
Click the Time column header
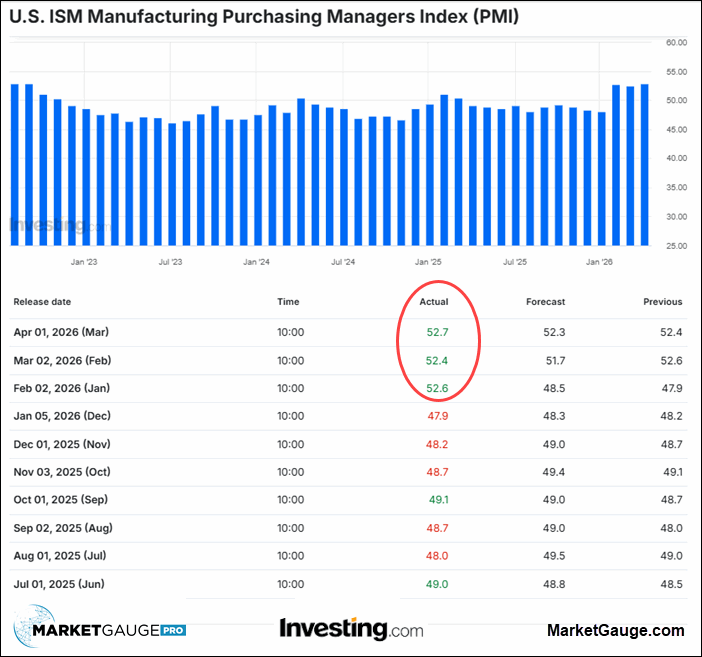(288, 301)
